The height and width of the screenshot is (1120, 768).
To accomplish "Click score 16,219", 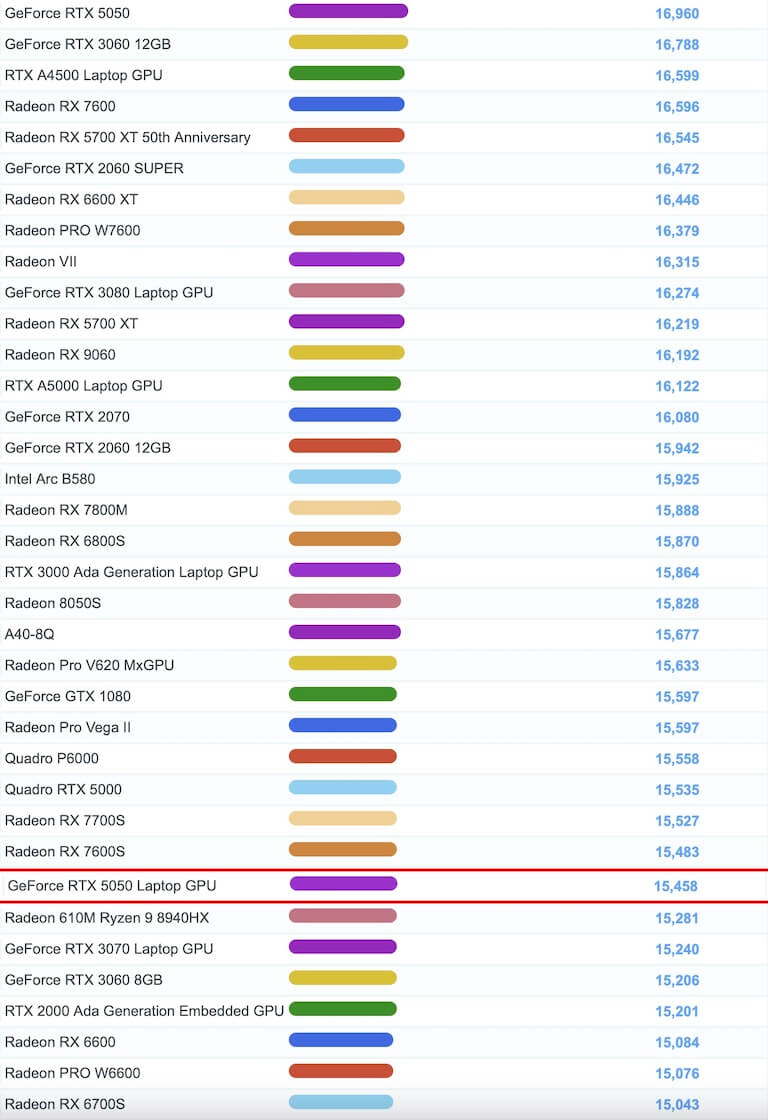I will tap(677, 324).
